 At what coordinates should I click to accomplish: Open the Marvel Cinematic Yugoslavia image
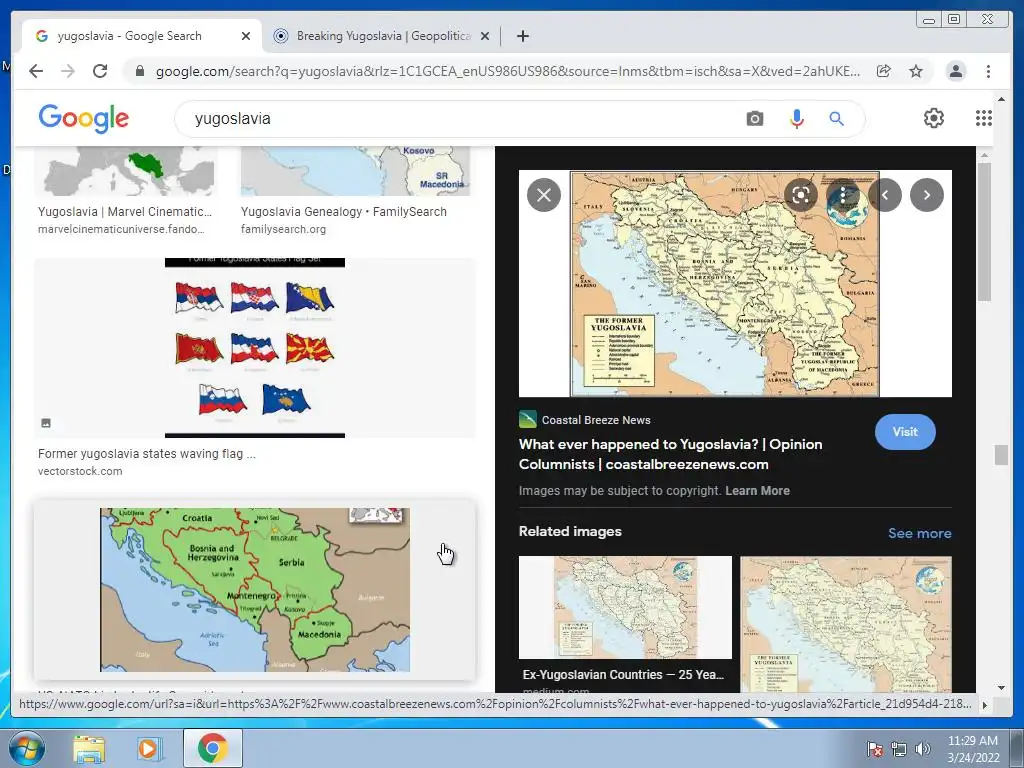(125, 171)
